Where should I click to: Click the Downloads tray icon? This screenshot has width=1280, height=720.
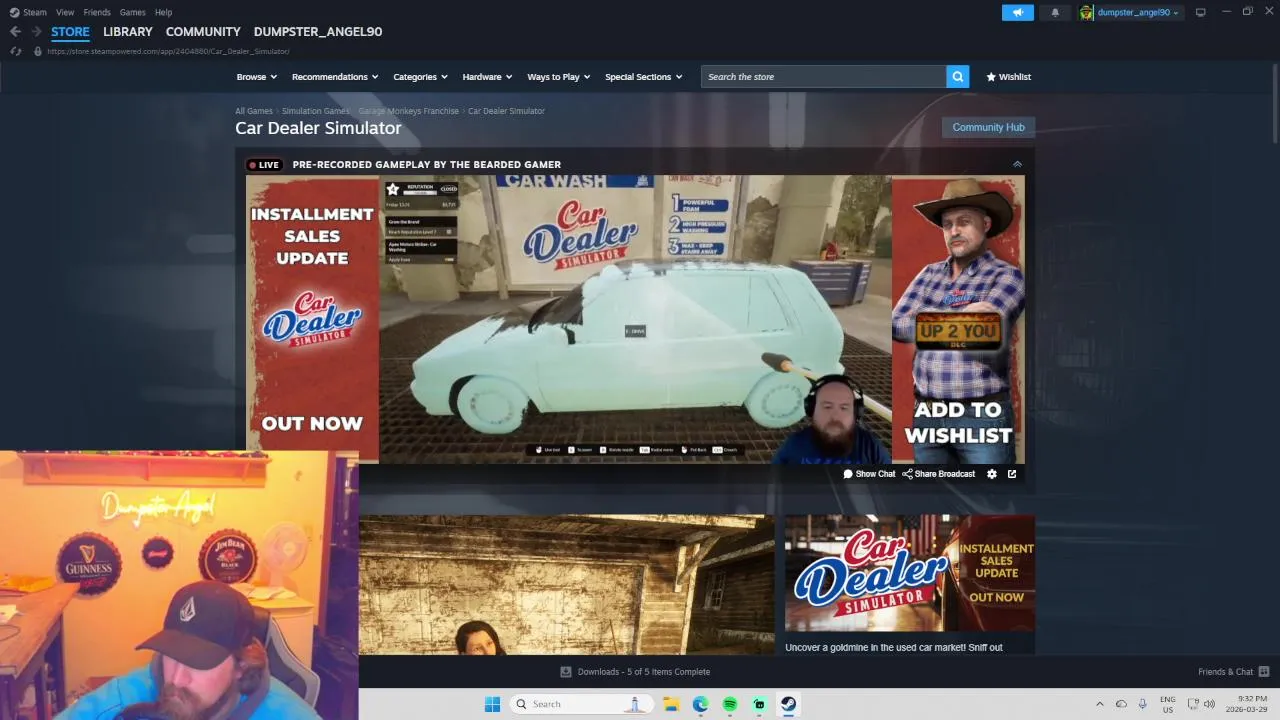point(566,672)
